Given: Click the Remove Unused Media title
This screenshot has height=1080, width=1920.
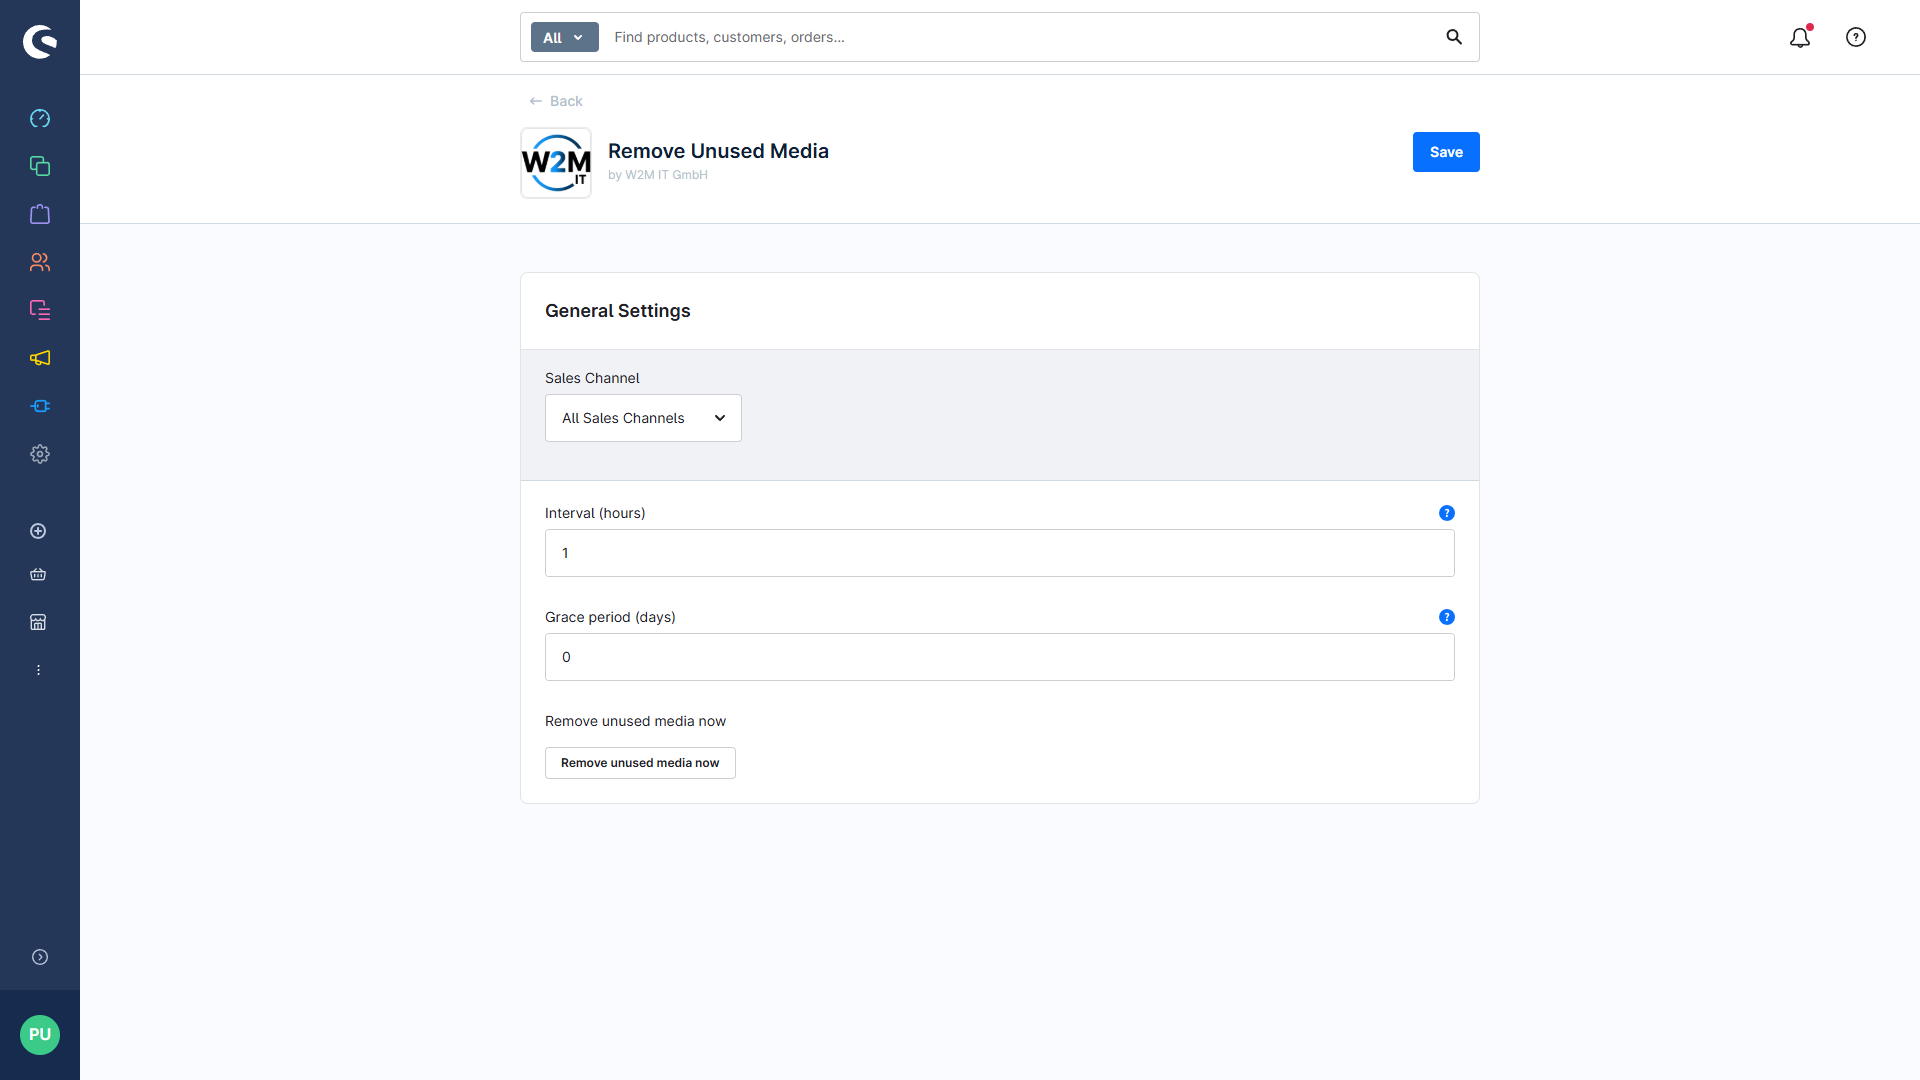Looking at the screenshot, I should (718, 151).
